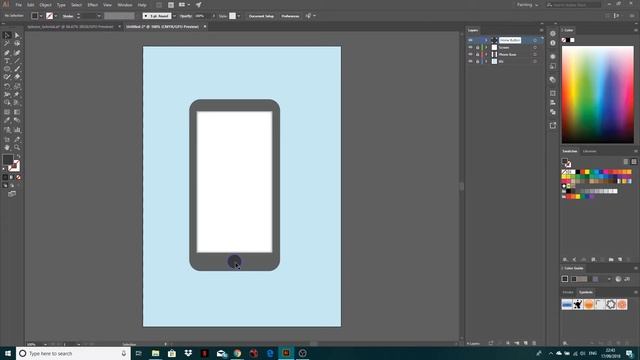This screenshot has width=640, height=360.
Task: Select the Direct Selection tool
Action: (x=17, y=36)
